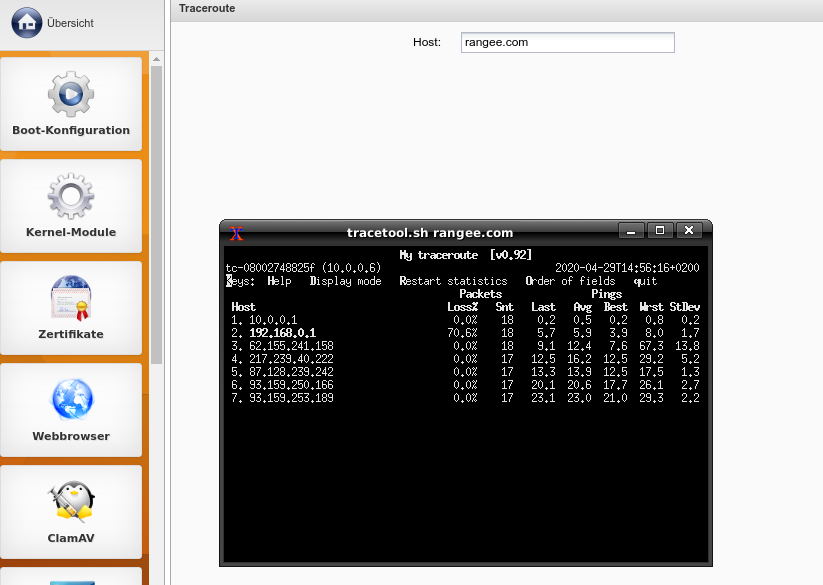
Task: Click the sidebar scroll-up arrow
Action: click(x=157, y=59)
